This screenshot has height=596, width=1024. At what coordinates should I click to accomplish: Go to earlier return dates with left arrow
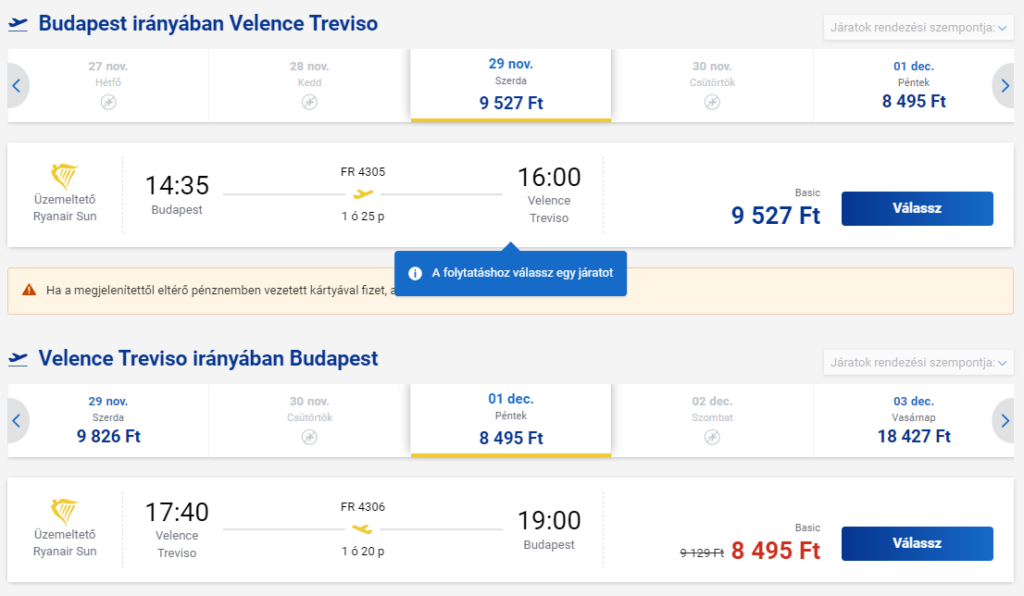coord(17,420)
